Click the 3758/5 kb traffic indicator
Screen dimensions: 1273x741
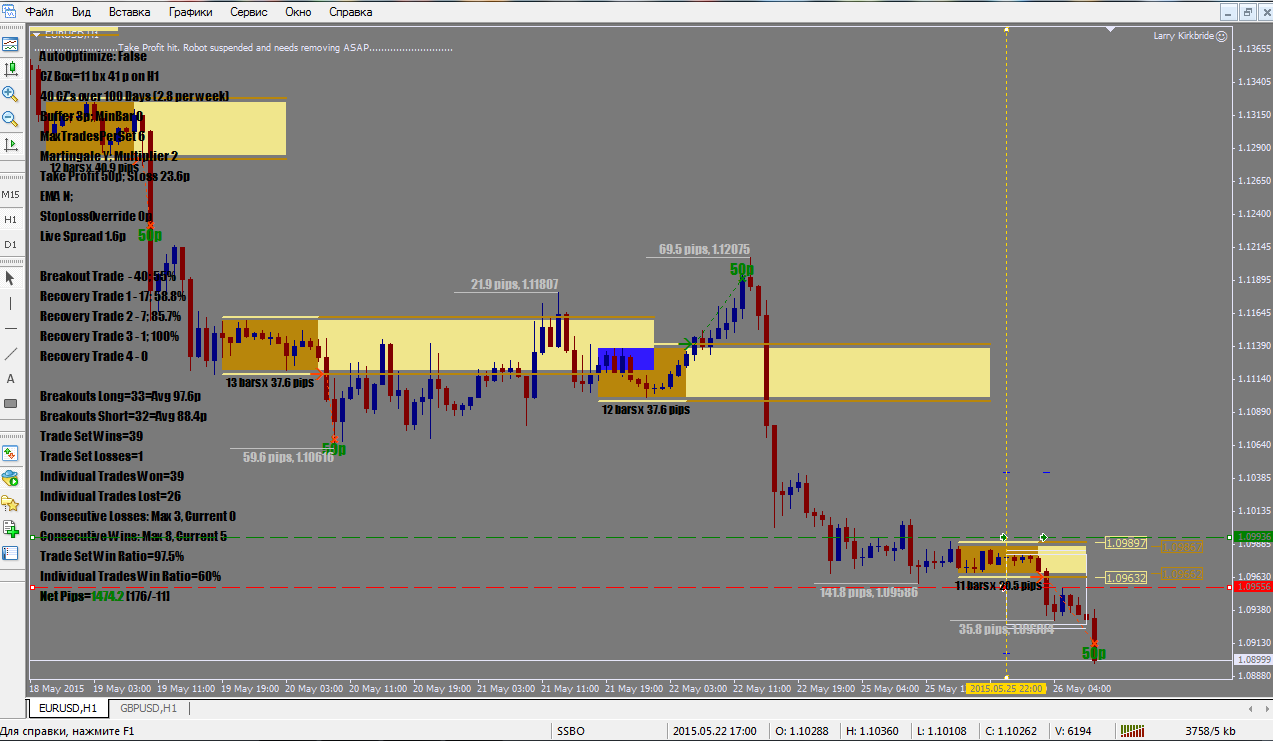pyautogui.click(x=1212, y=731)
